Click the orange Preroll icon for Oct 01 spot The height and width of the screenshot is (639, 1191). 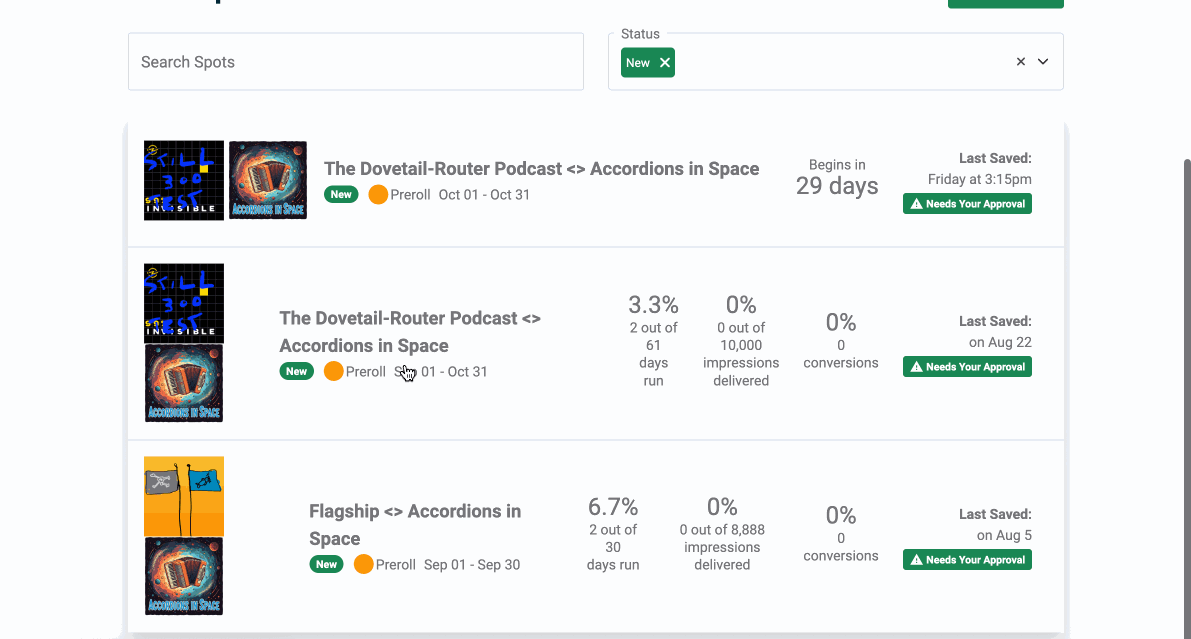point(378,195)
